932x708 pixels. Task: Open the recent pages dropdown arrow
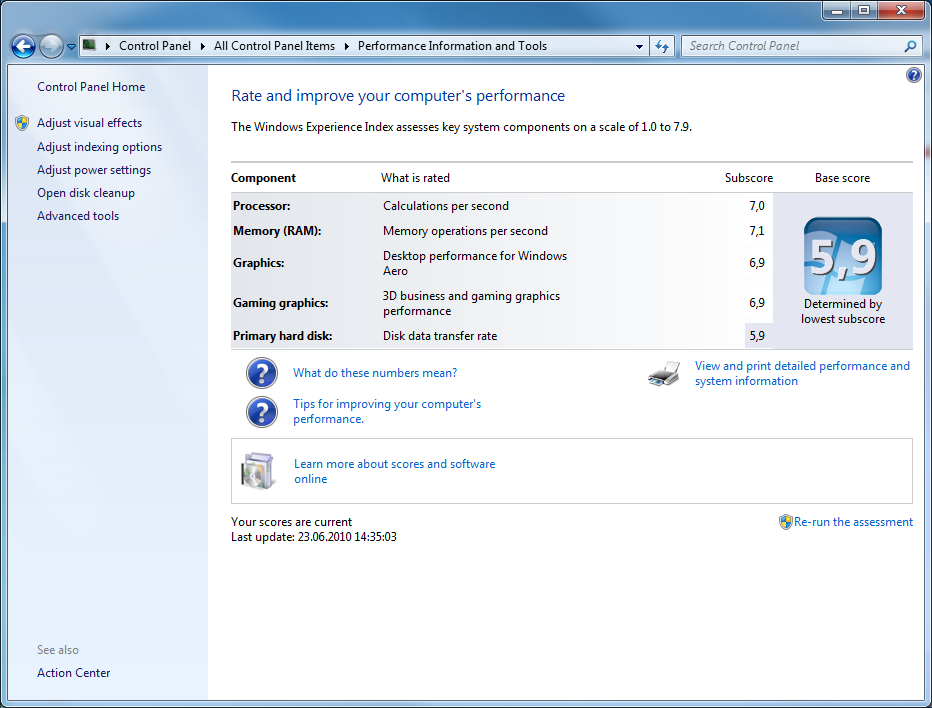(71, 46)
